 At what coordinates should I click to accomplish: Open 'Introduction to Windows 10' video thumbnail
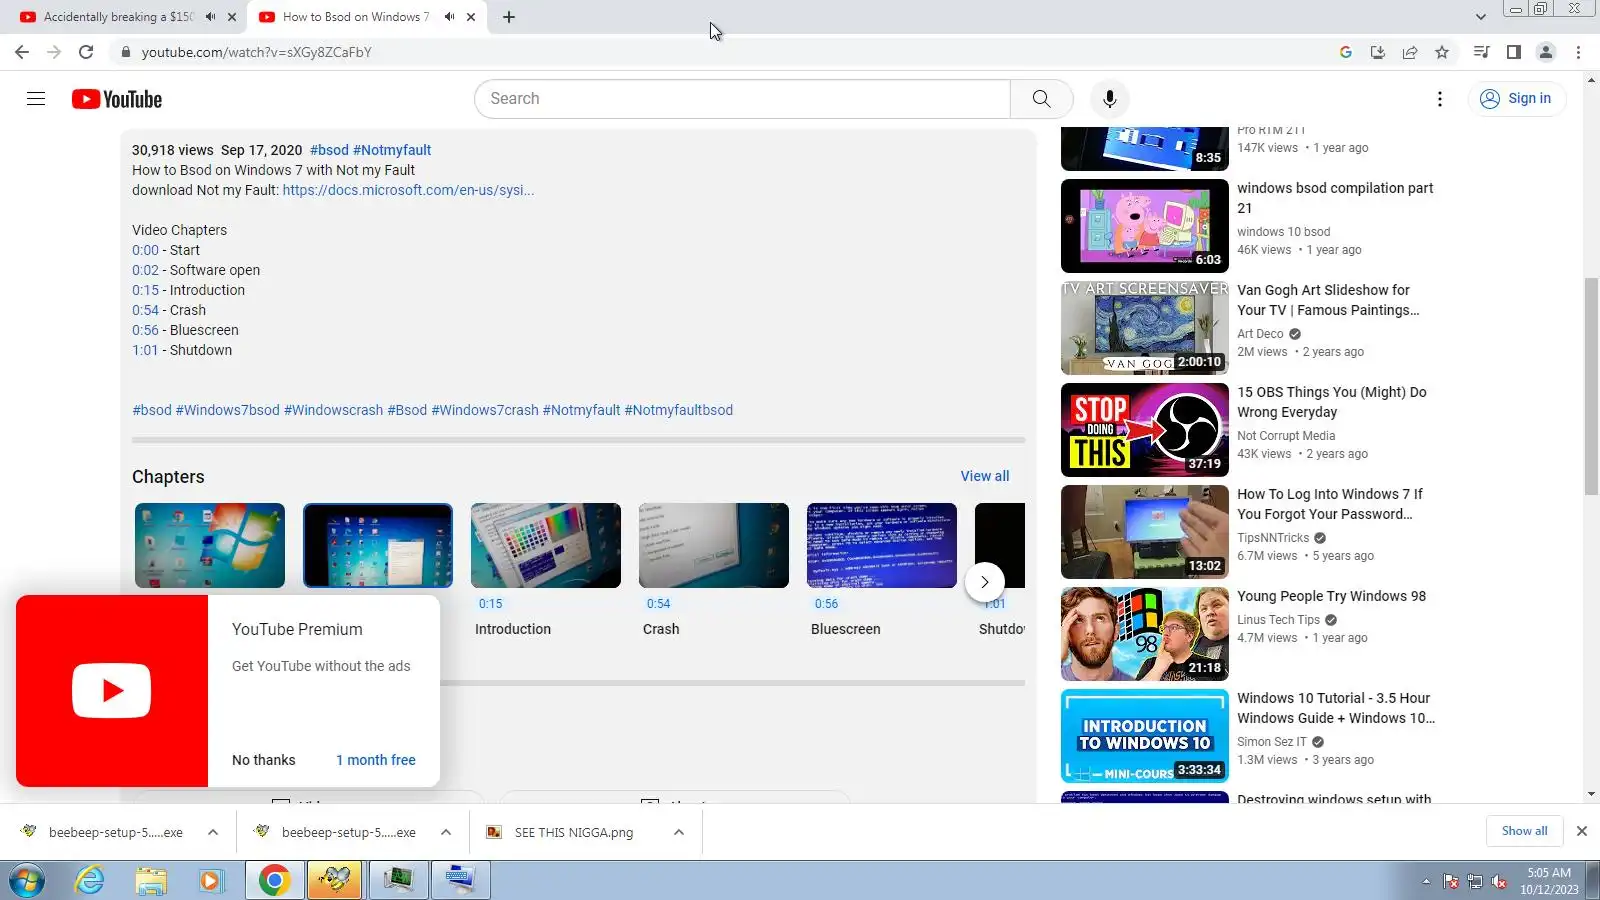[x=1145, y=736]
